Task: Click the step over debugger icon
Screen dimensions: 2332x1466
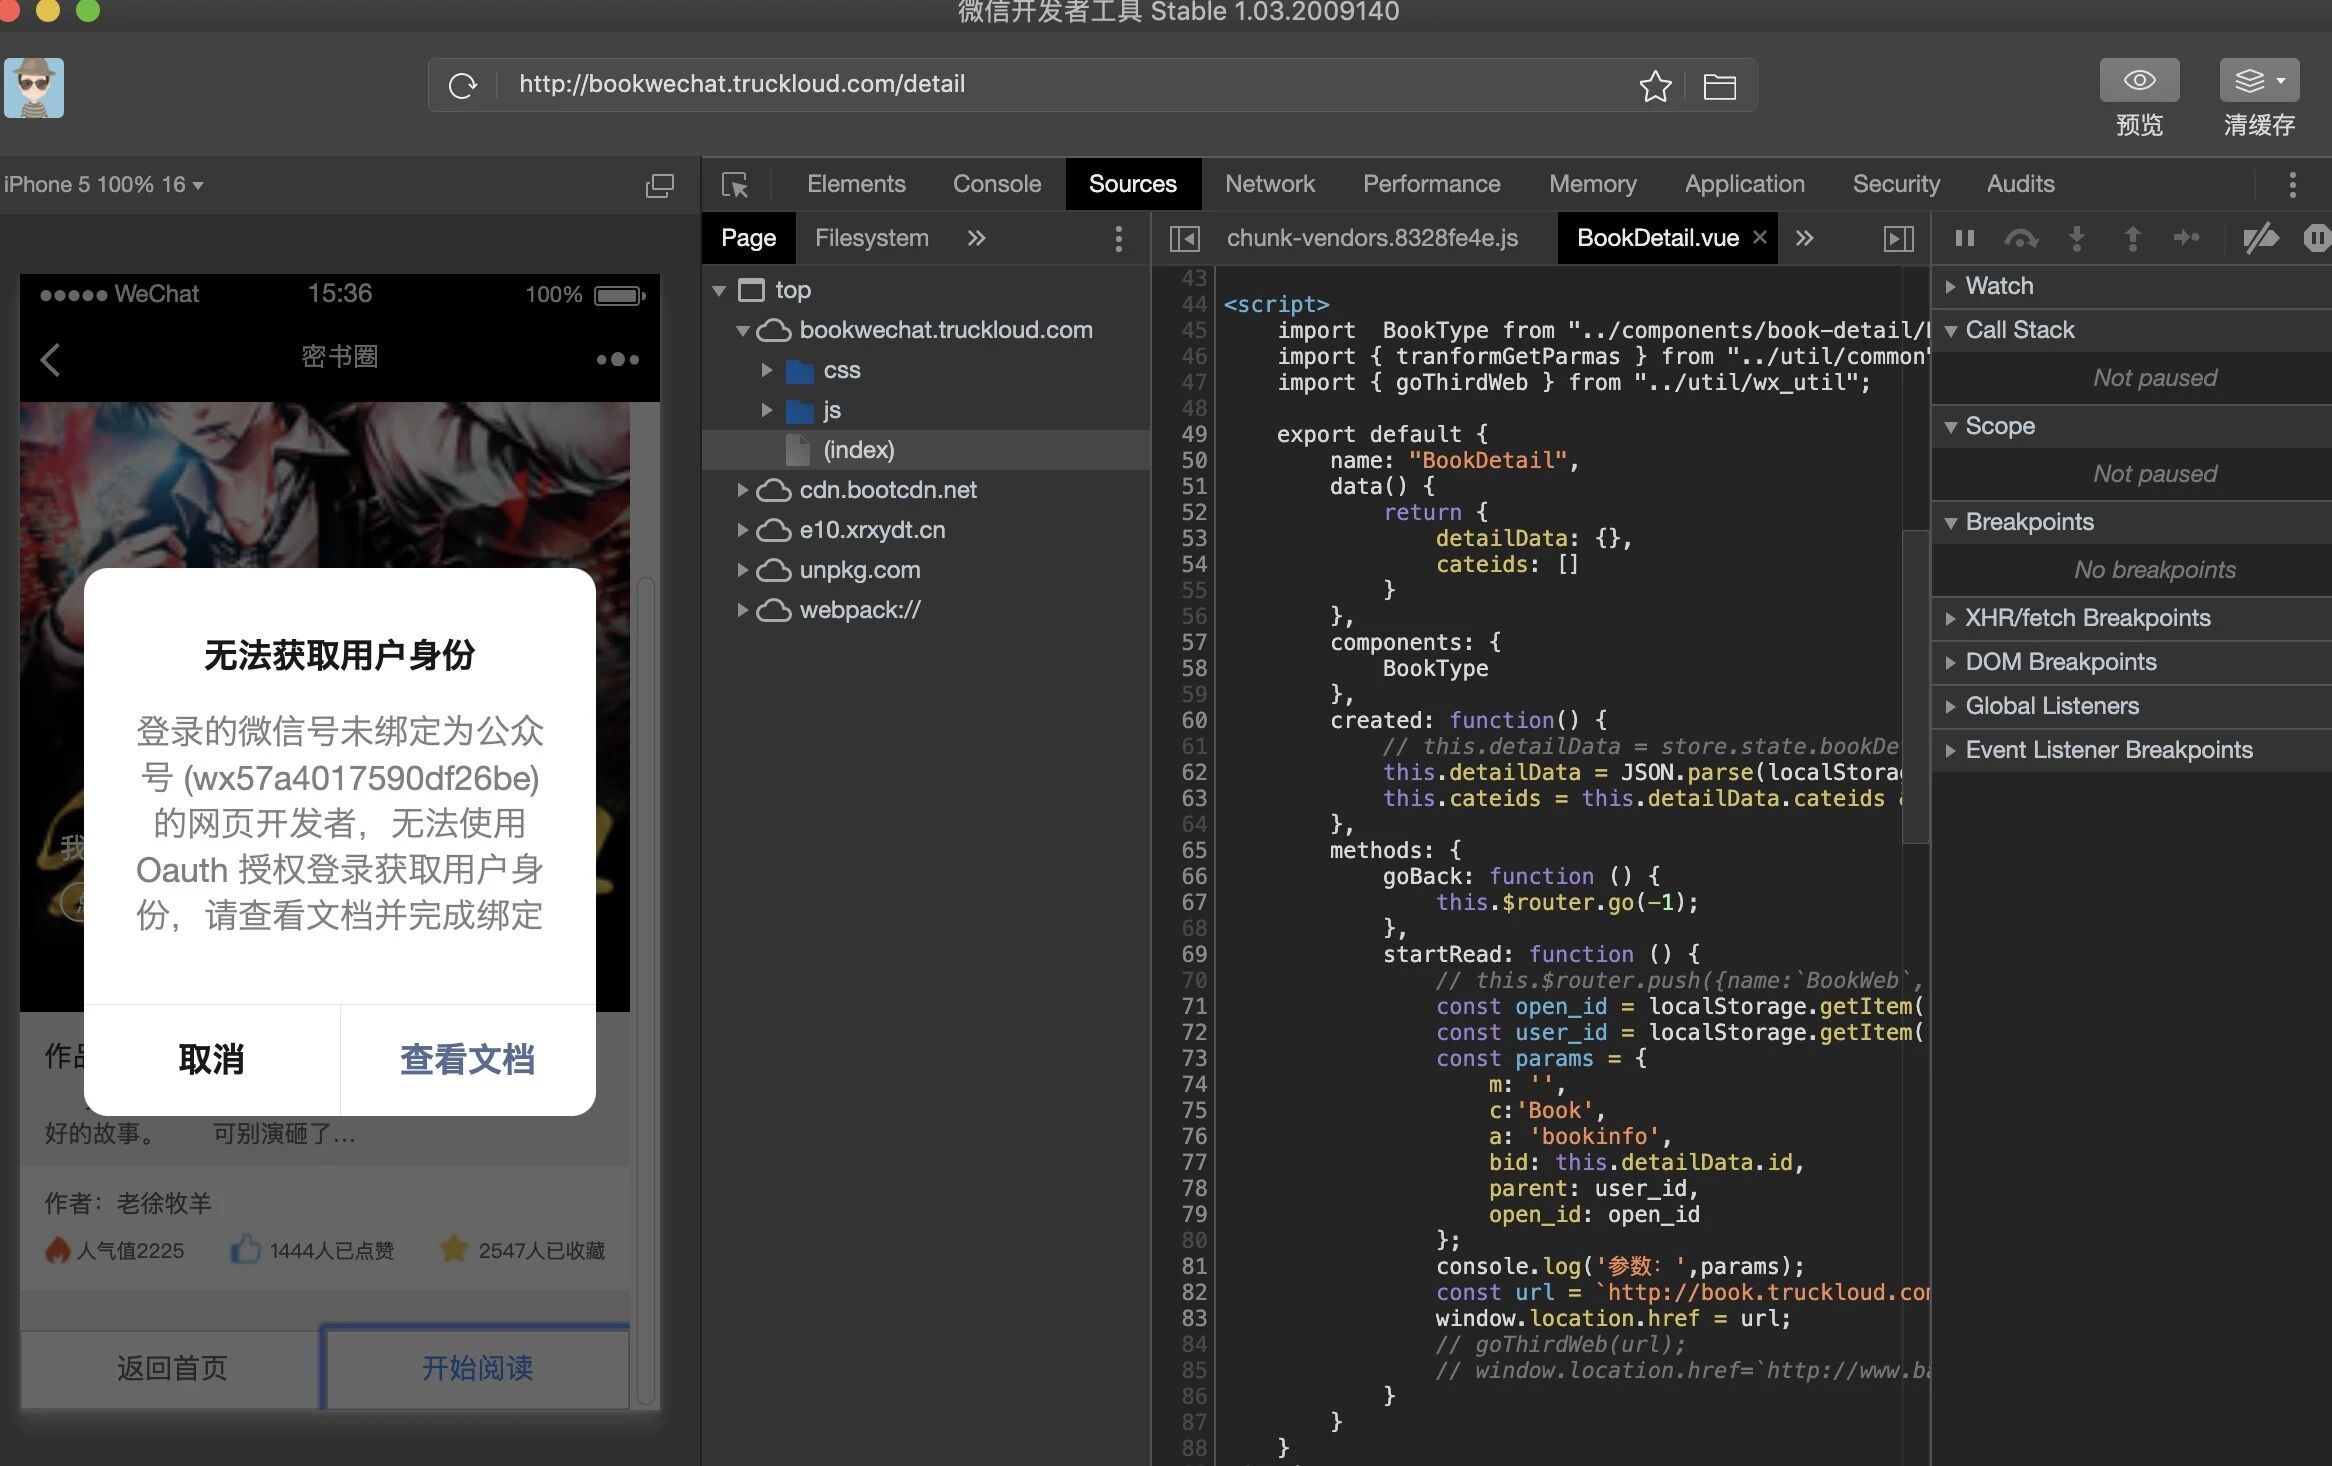Action: pos(2020,238)
